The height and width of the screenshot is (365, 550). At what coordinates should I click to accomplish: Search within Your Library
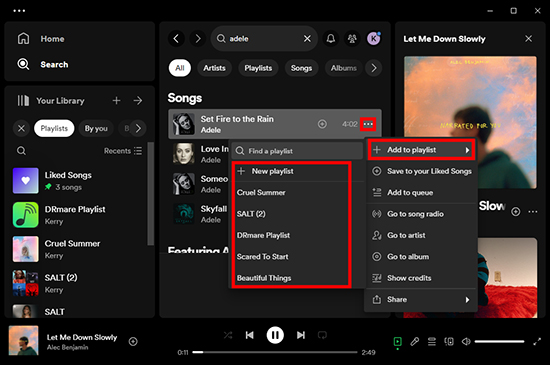coord(21,151)
